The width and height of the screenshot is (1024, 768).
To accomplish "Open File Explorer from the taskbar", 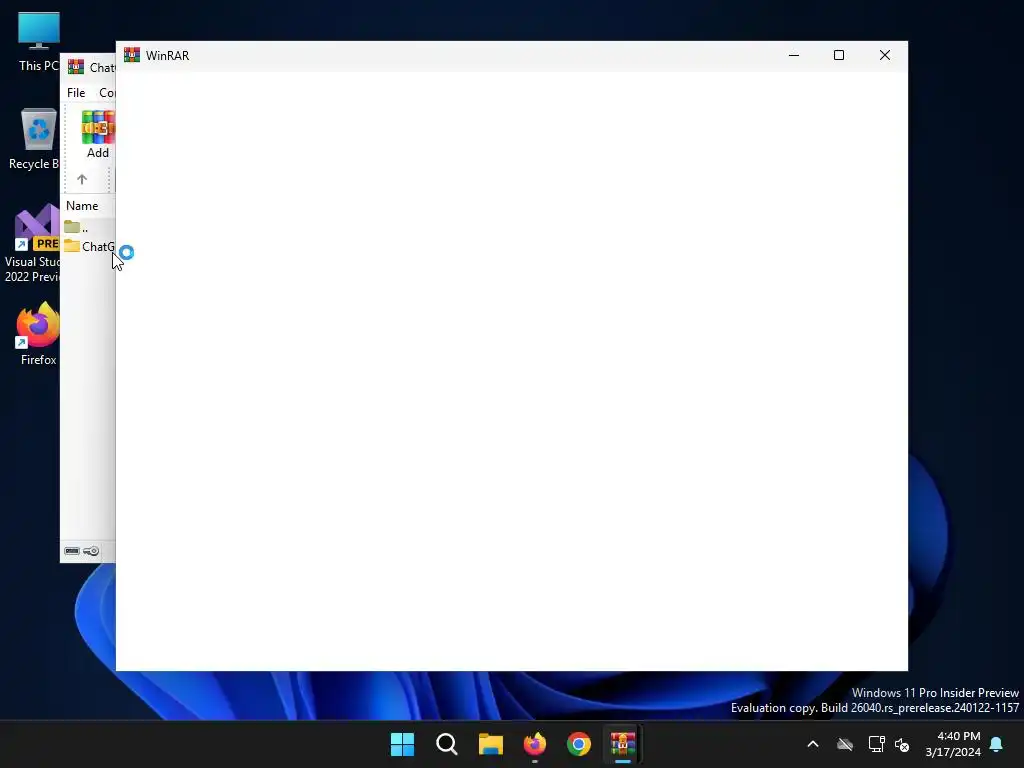I will pyautogui.click(x=490, y=744).
